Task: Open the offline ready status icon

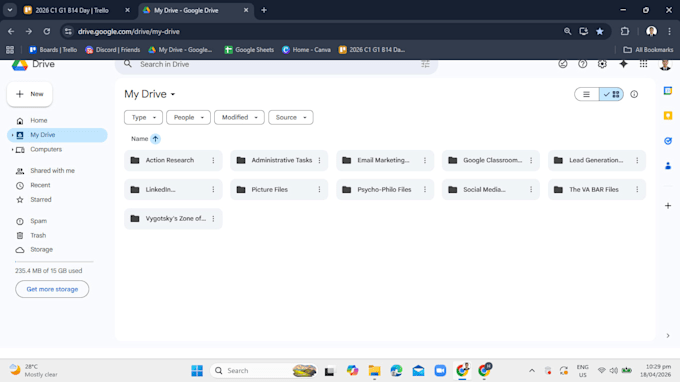Action: click(562, 64)
